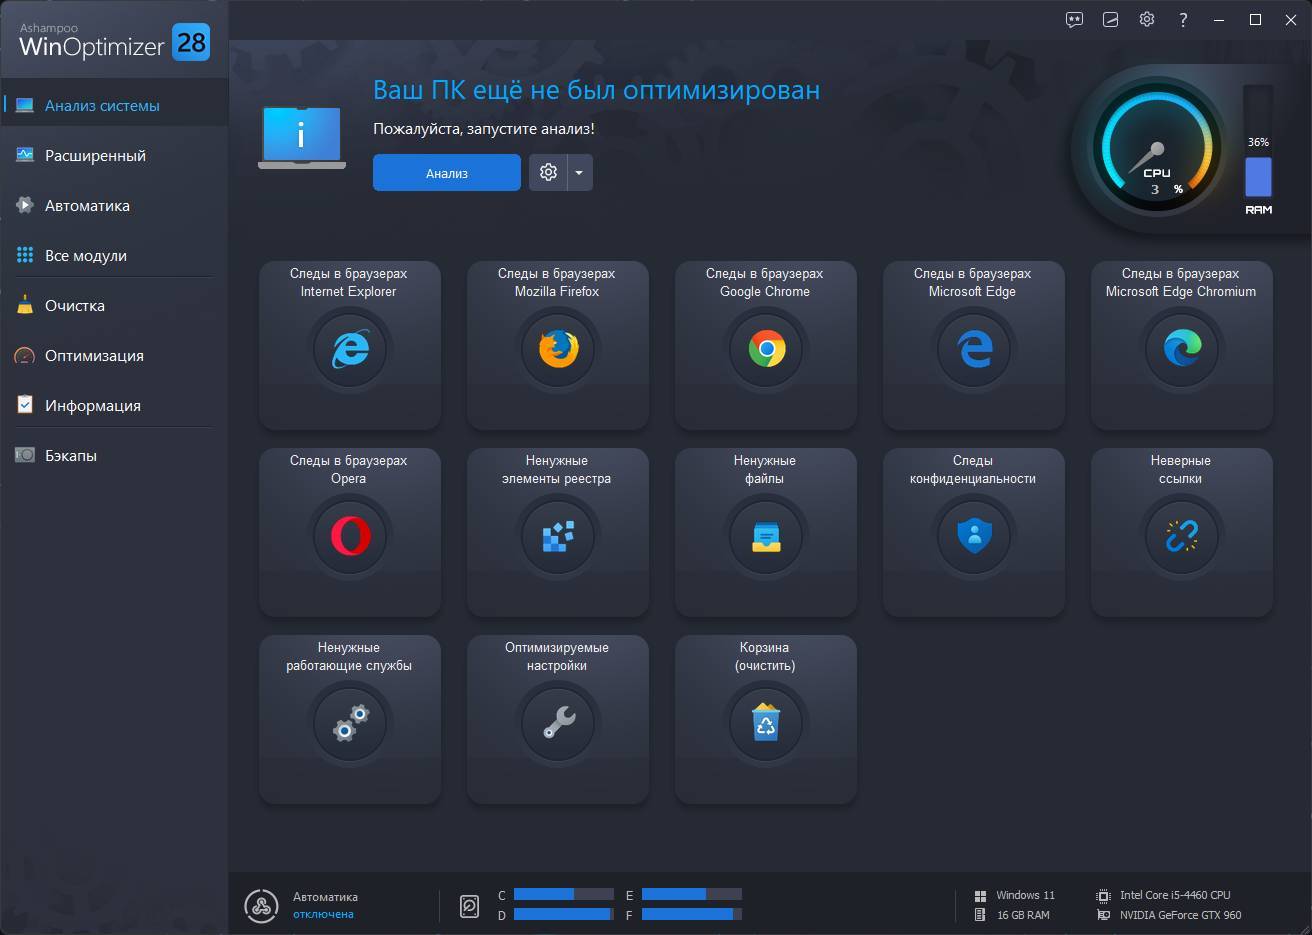Click the privacy traces shield icon
The width and height of the screenshot is (1312, 935).
pyautogui.click(x=974, y=536)
